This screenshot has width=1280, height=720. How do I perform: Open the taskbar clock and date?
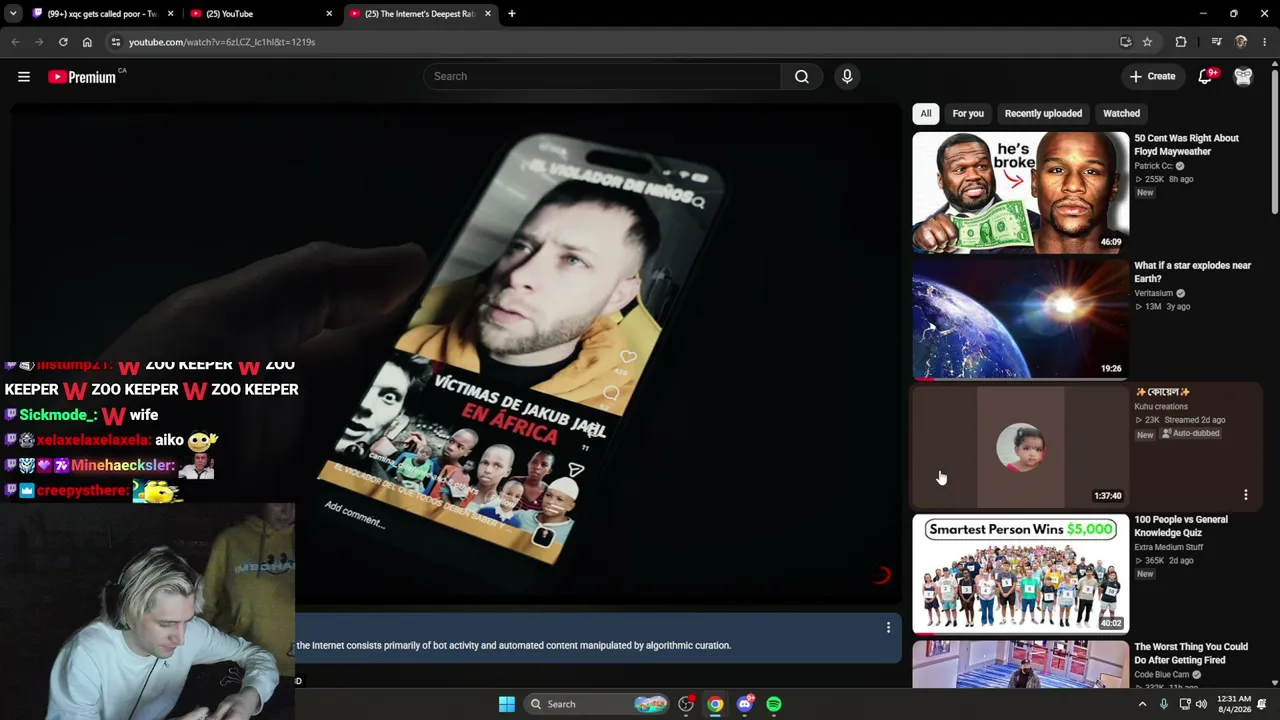tap(1235, 704)
